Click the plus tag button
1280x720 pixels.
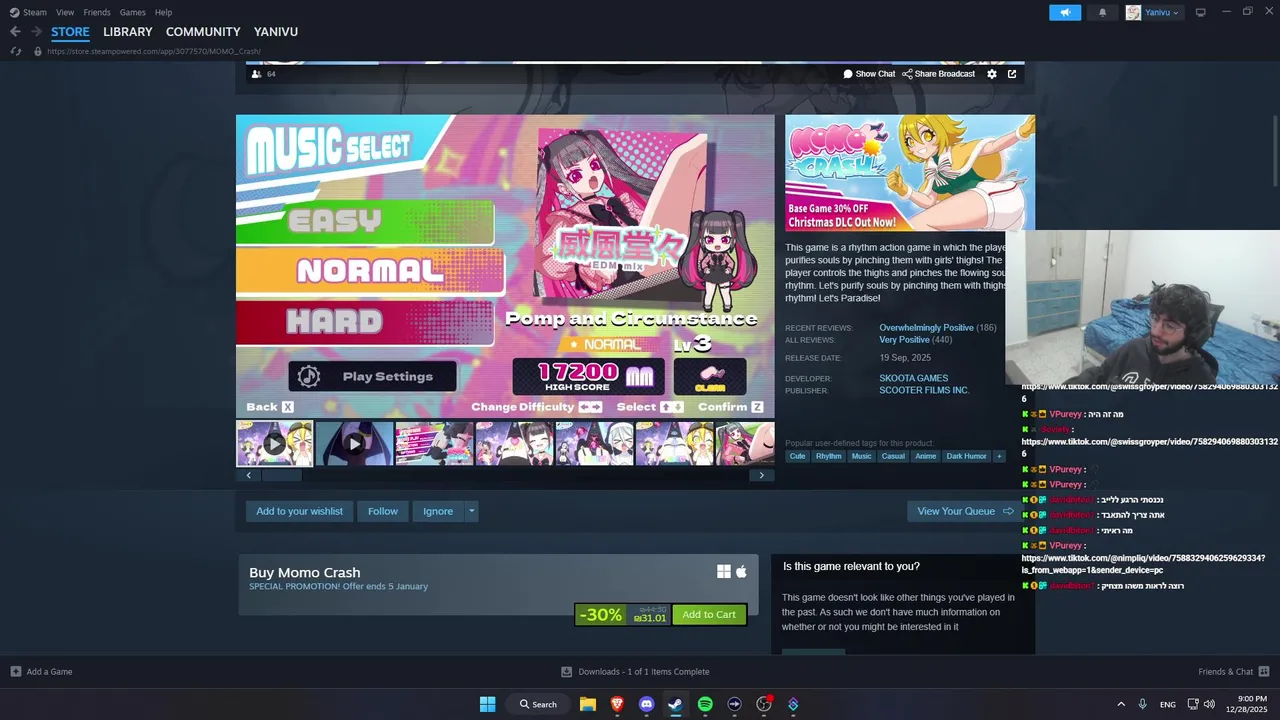tap(998, 456)
